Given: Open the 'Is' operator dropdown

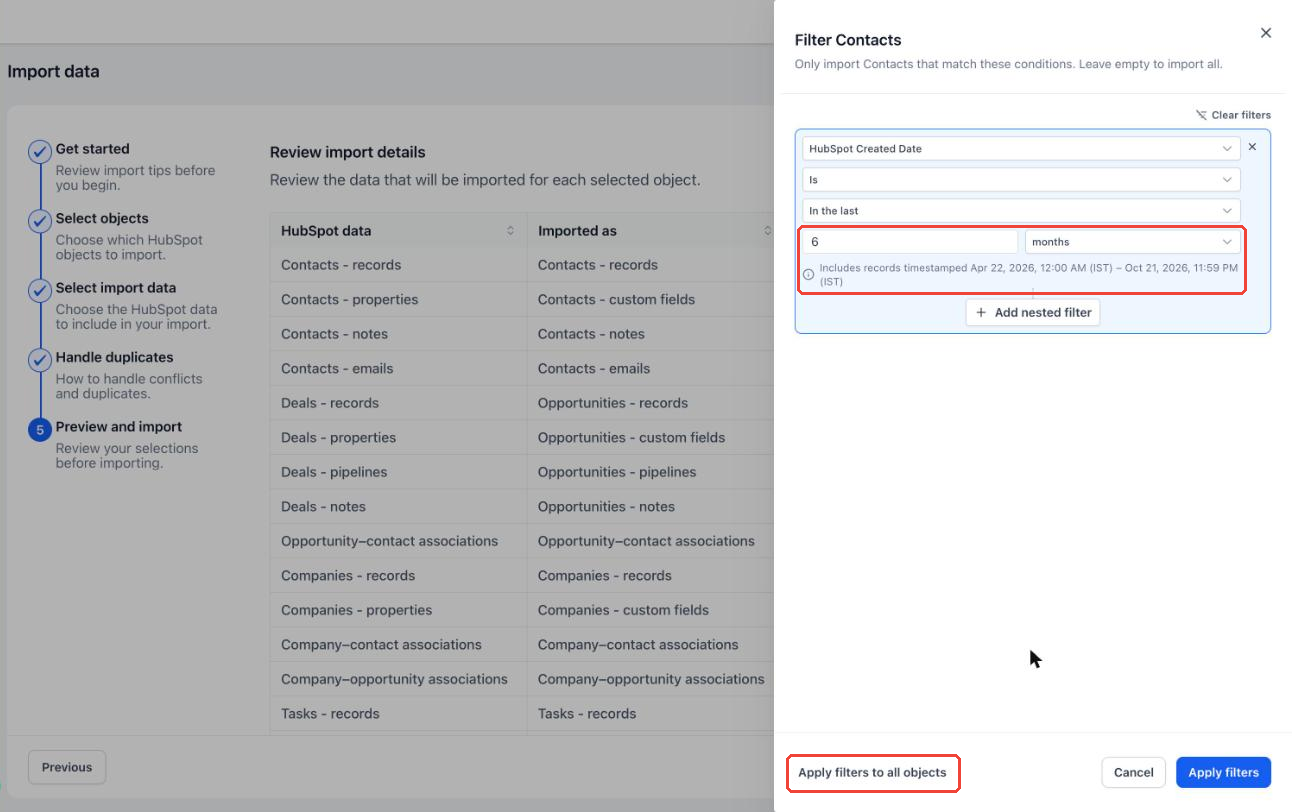Looking at the screenshot, I should pos(1021,180).
